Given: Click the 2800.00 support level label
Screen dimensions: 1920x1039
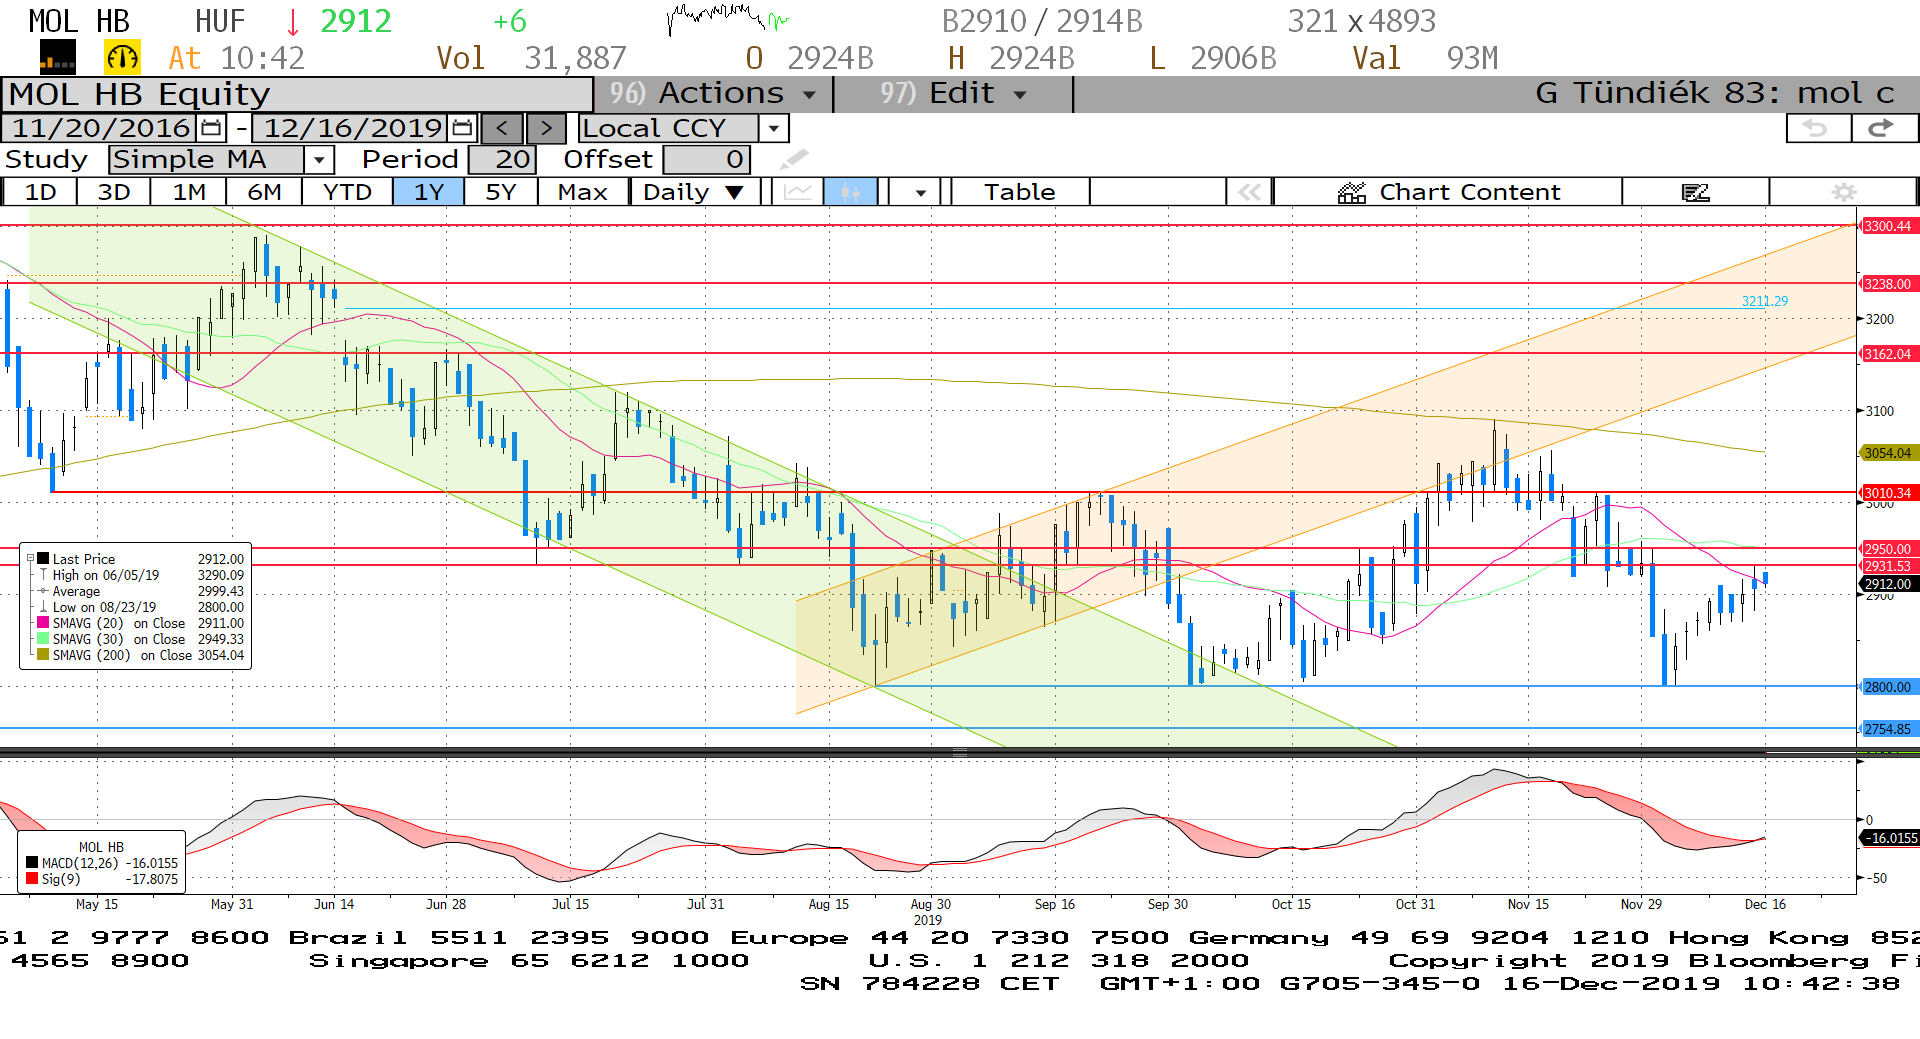Looking at the screenshot, I should (x=1887, y=687).
